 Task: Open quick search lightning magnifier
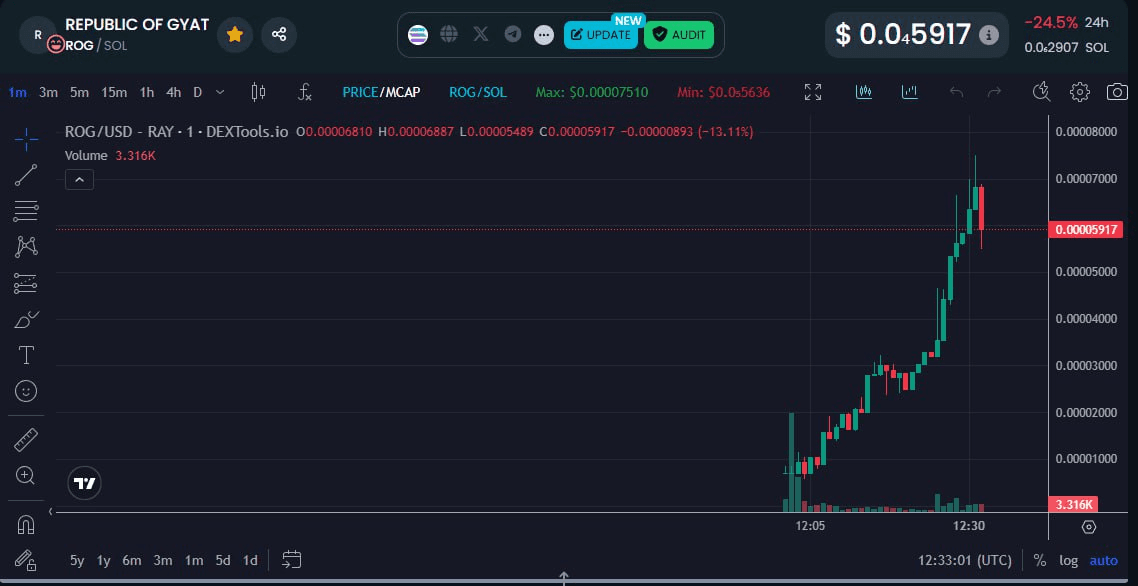click(1041, 91)
